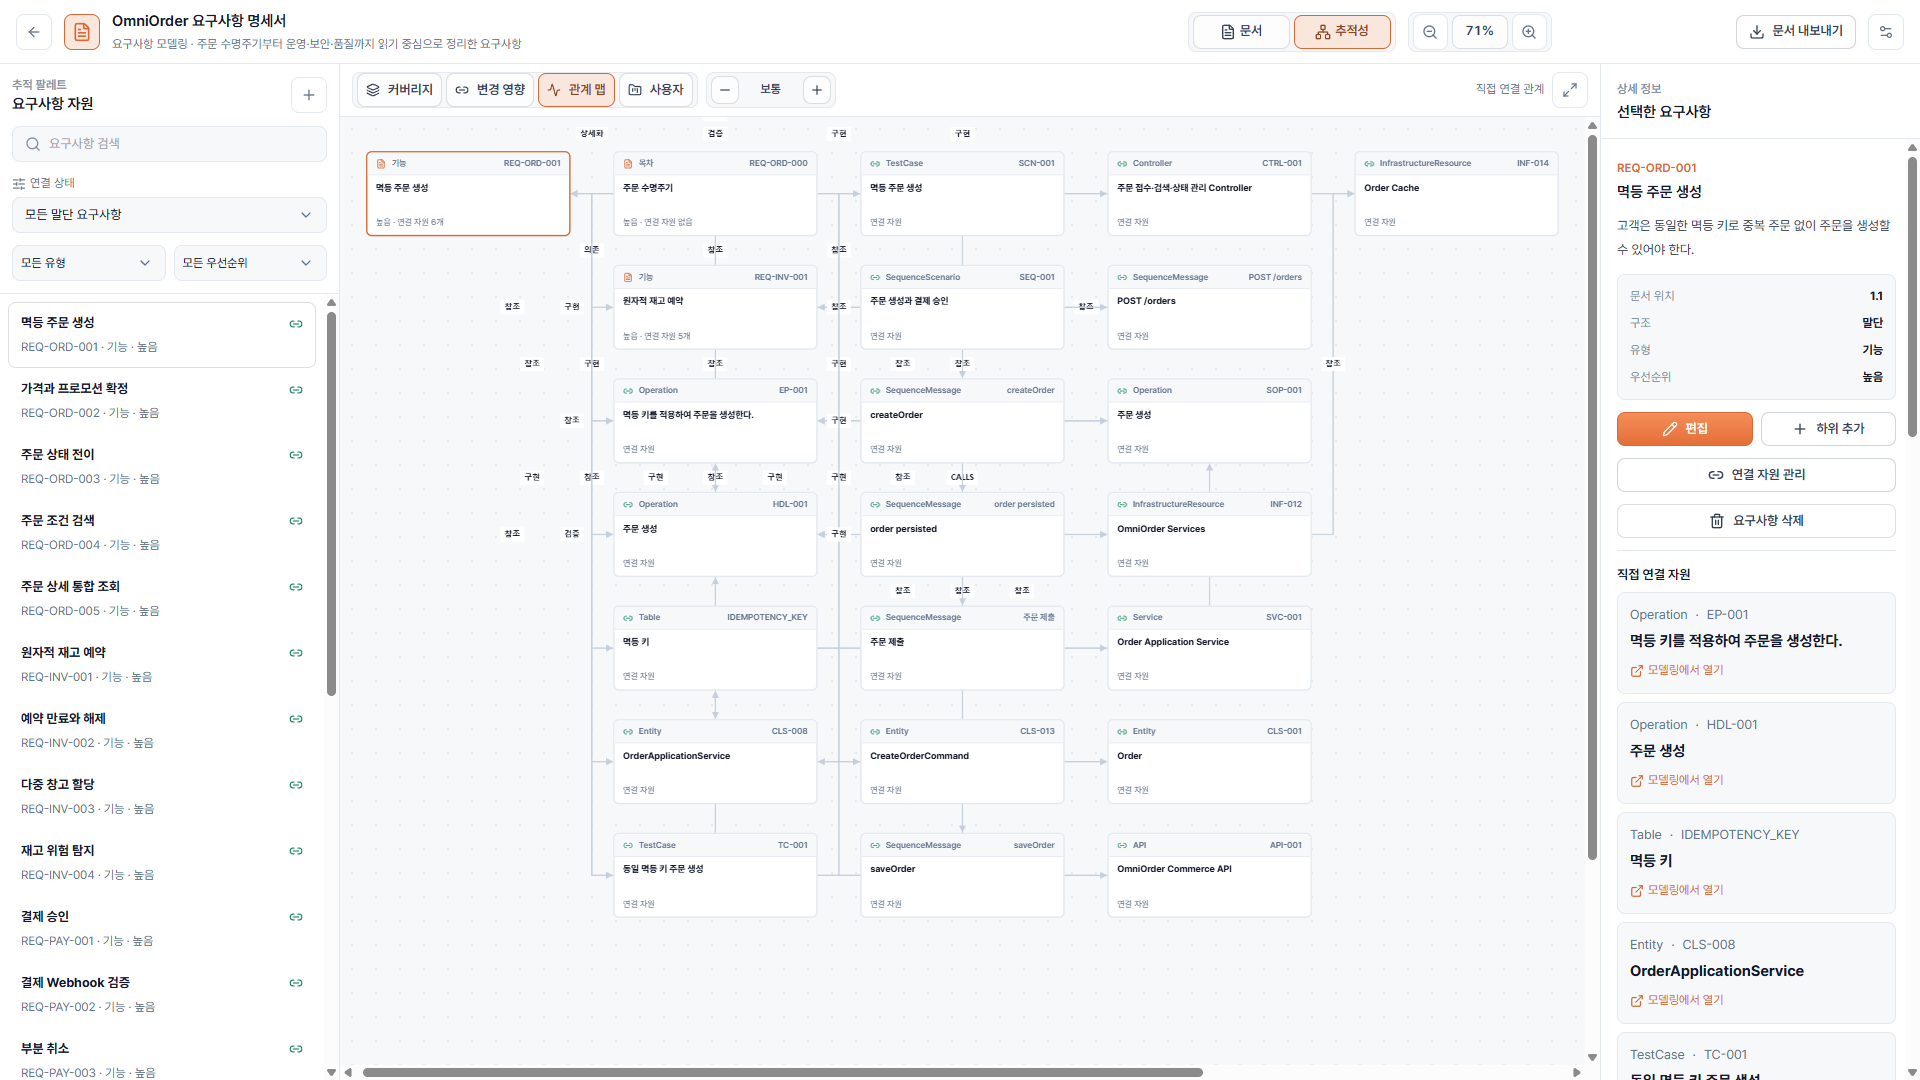Select the CTRL-001 Controller node

(1209, 194)
